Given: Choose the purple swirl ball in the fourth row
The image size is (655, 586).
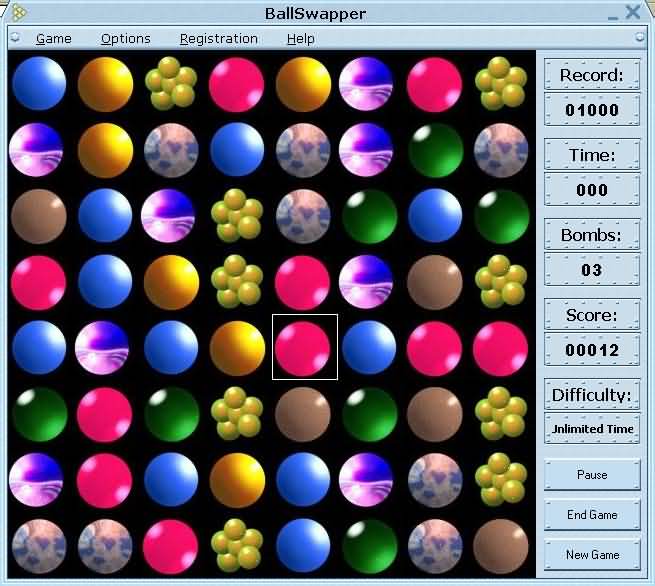Looking at the screenshot, I should [366, 282].
